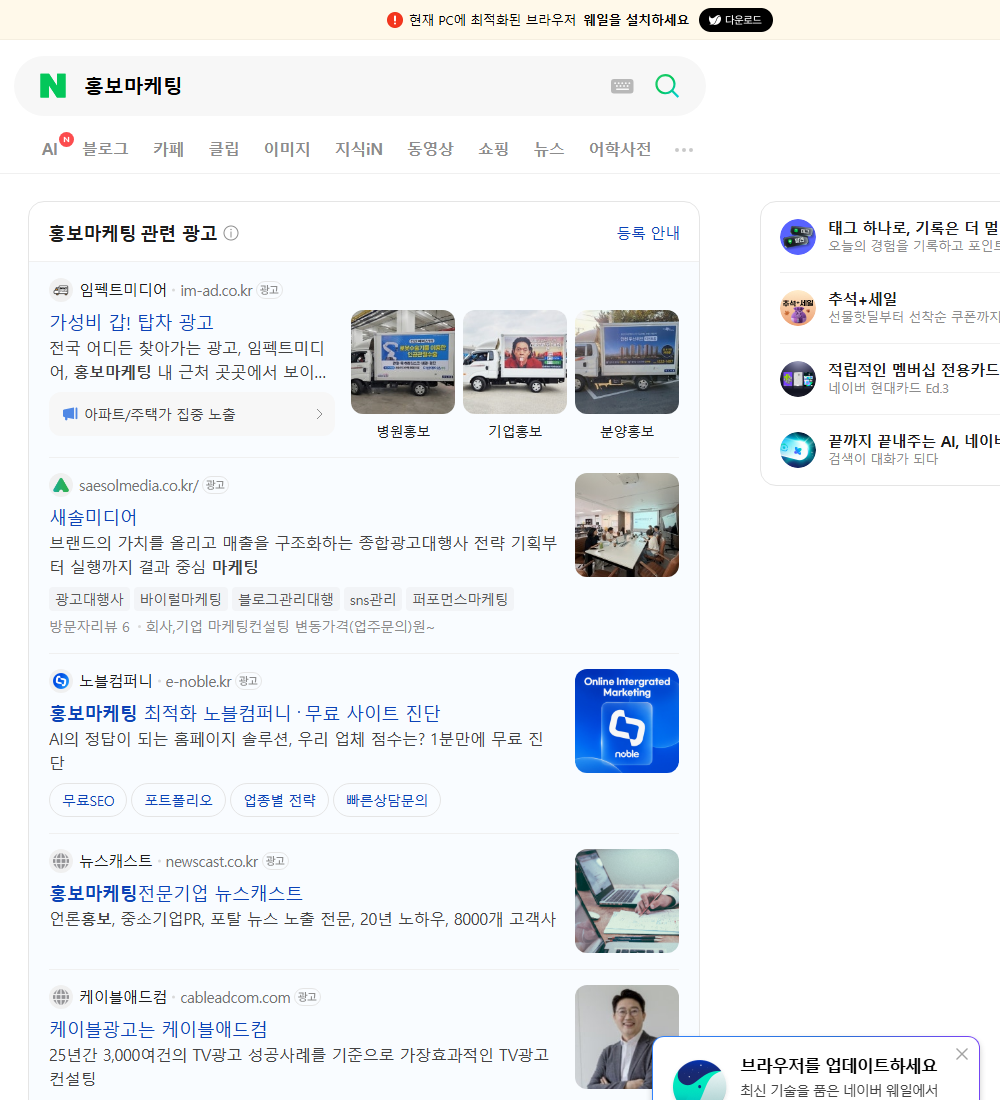Open the 가성비 갑! 탑차 광고 link
This screenshot has width=1000, height=1100.
pyautogui.click(x=131, y=322)
